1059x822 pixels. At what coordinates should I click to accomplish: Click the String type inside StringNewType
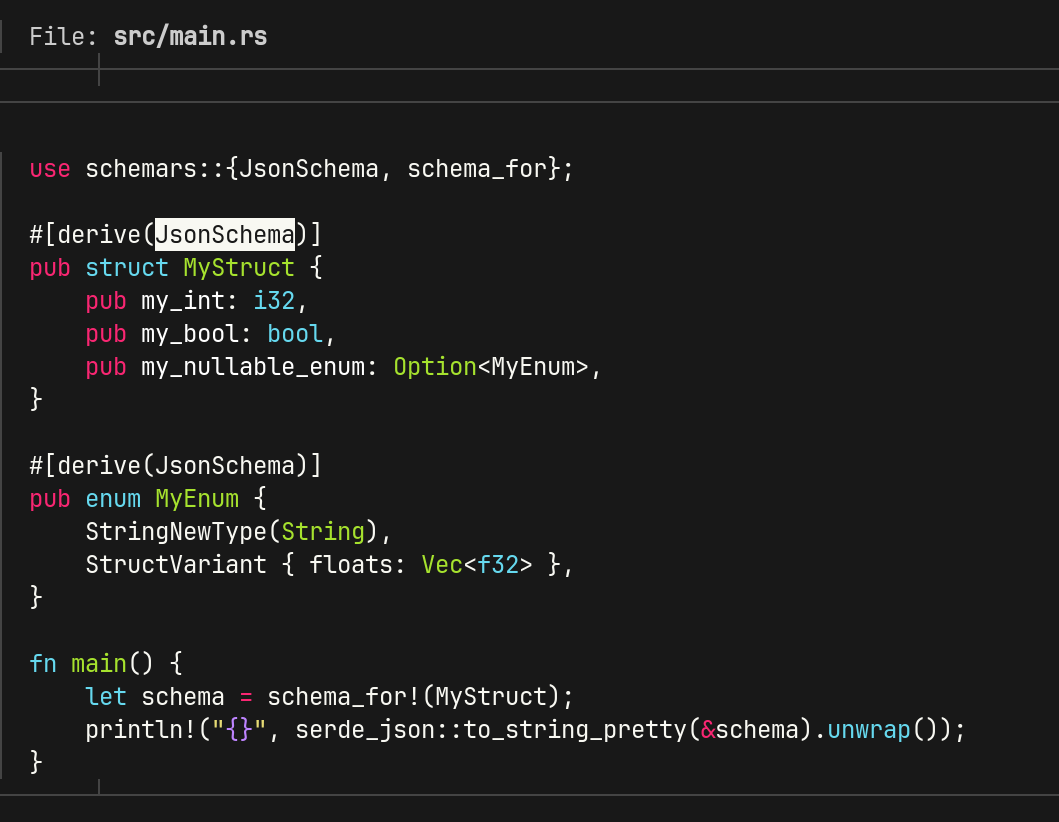[323, 531]
